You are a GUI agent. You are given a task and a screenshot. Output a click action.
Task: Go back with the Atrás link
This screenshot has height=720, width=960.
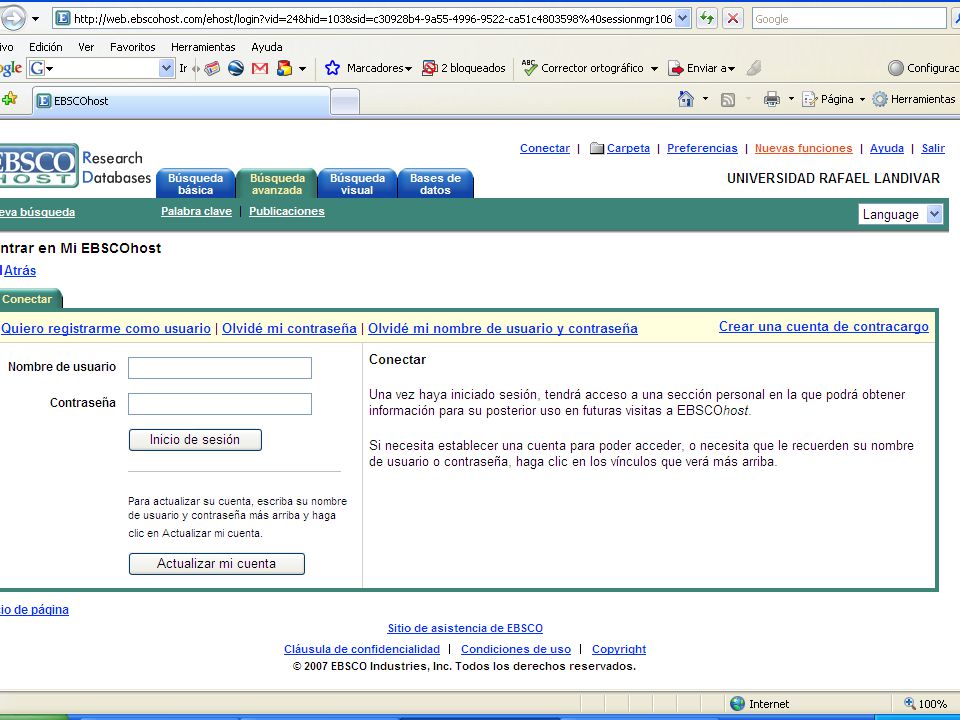point(20,270)
